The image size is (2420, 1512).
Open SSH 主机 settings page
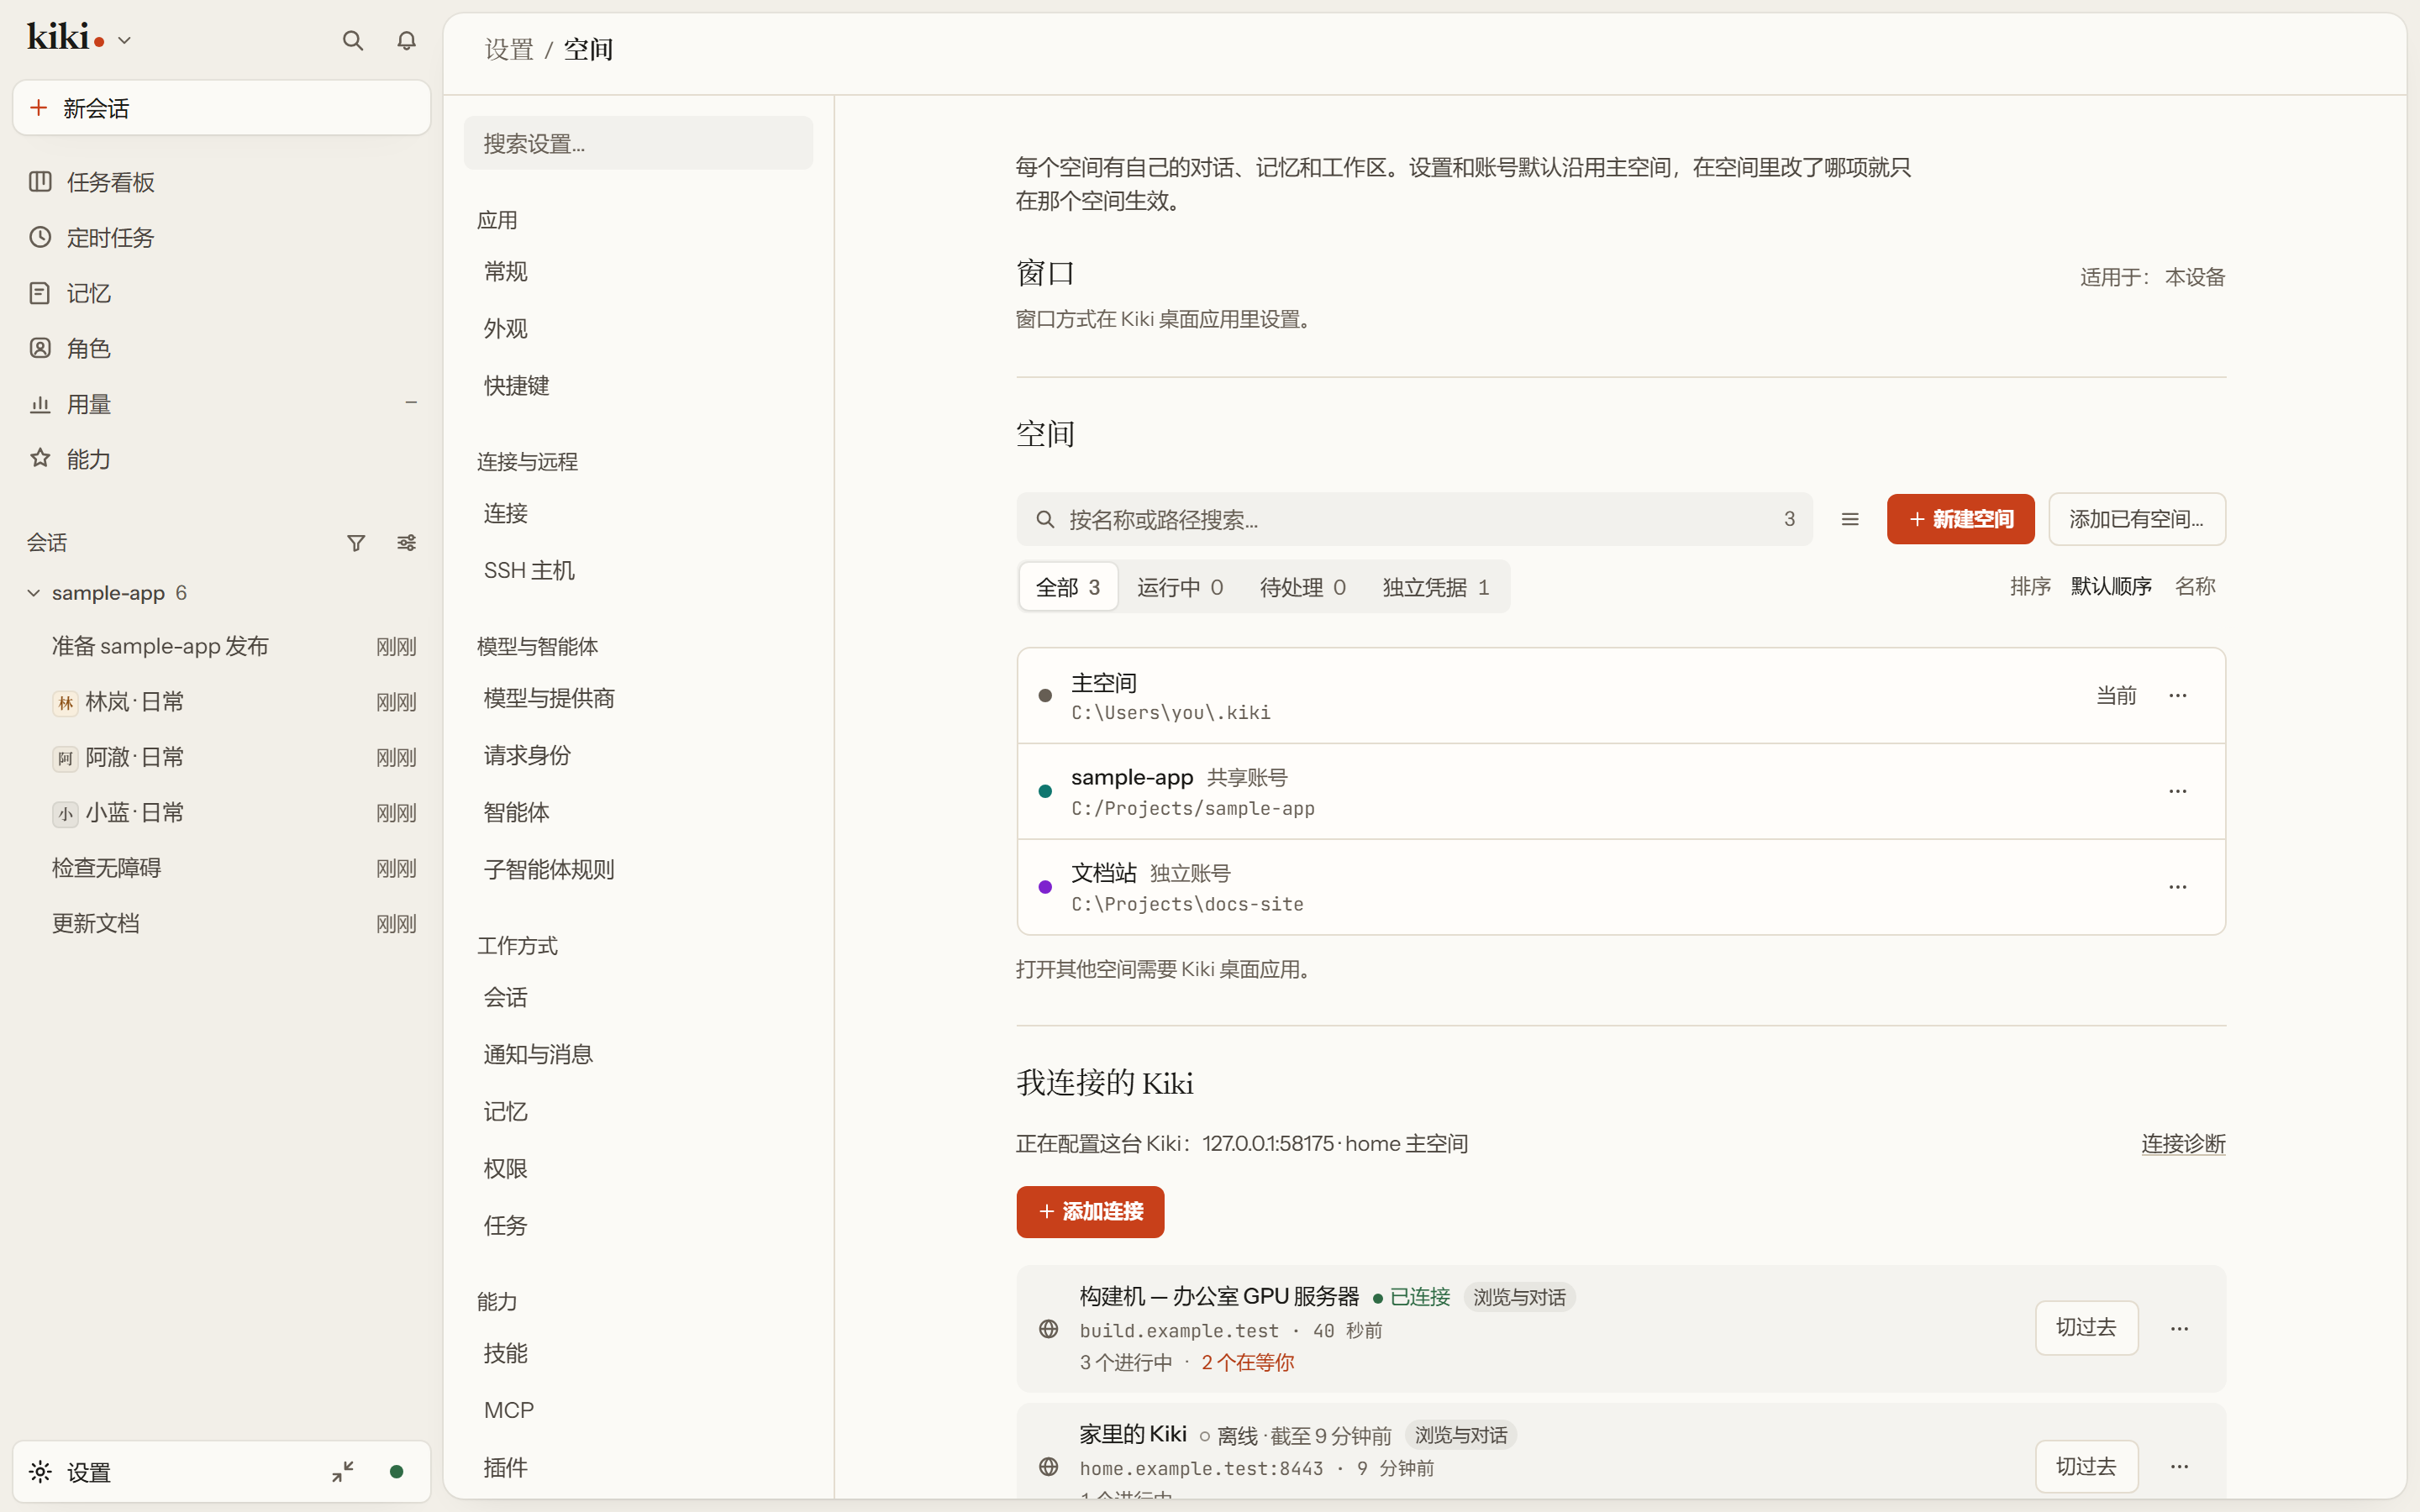(638, 570)
